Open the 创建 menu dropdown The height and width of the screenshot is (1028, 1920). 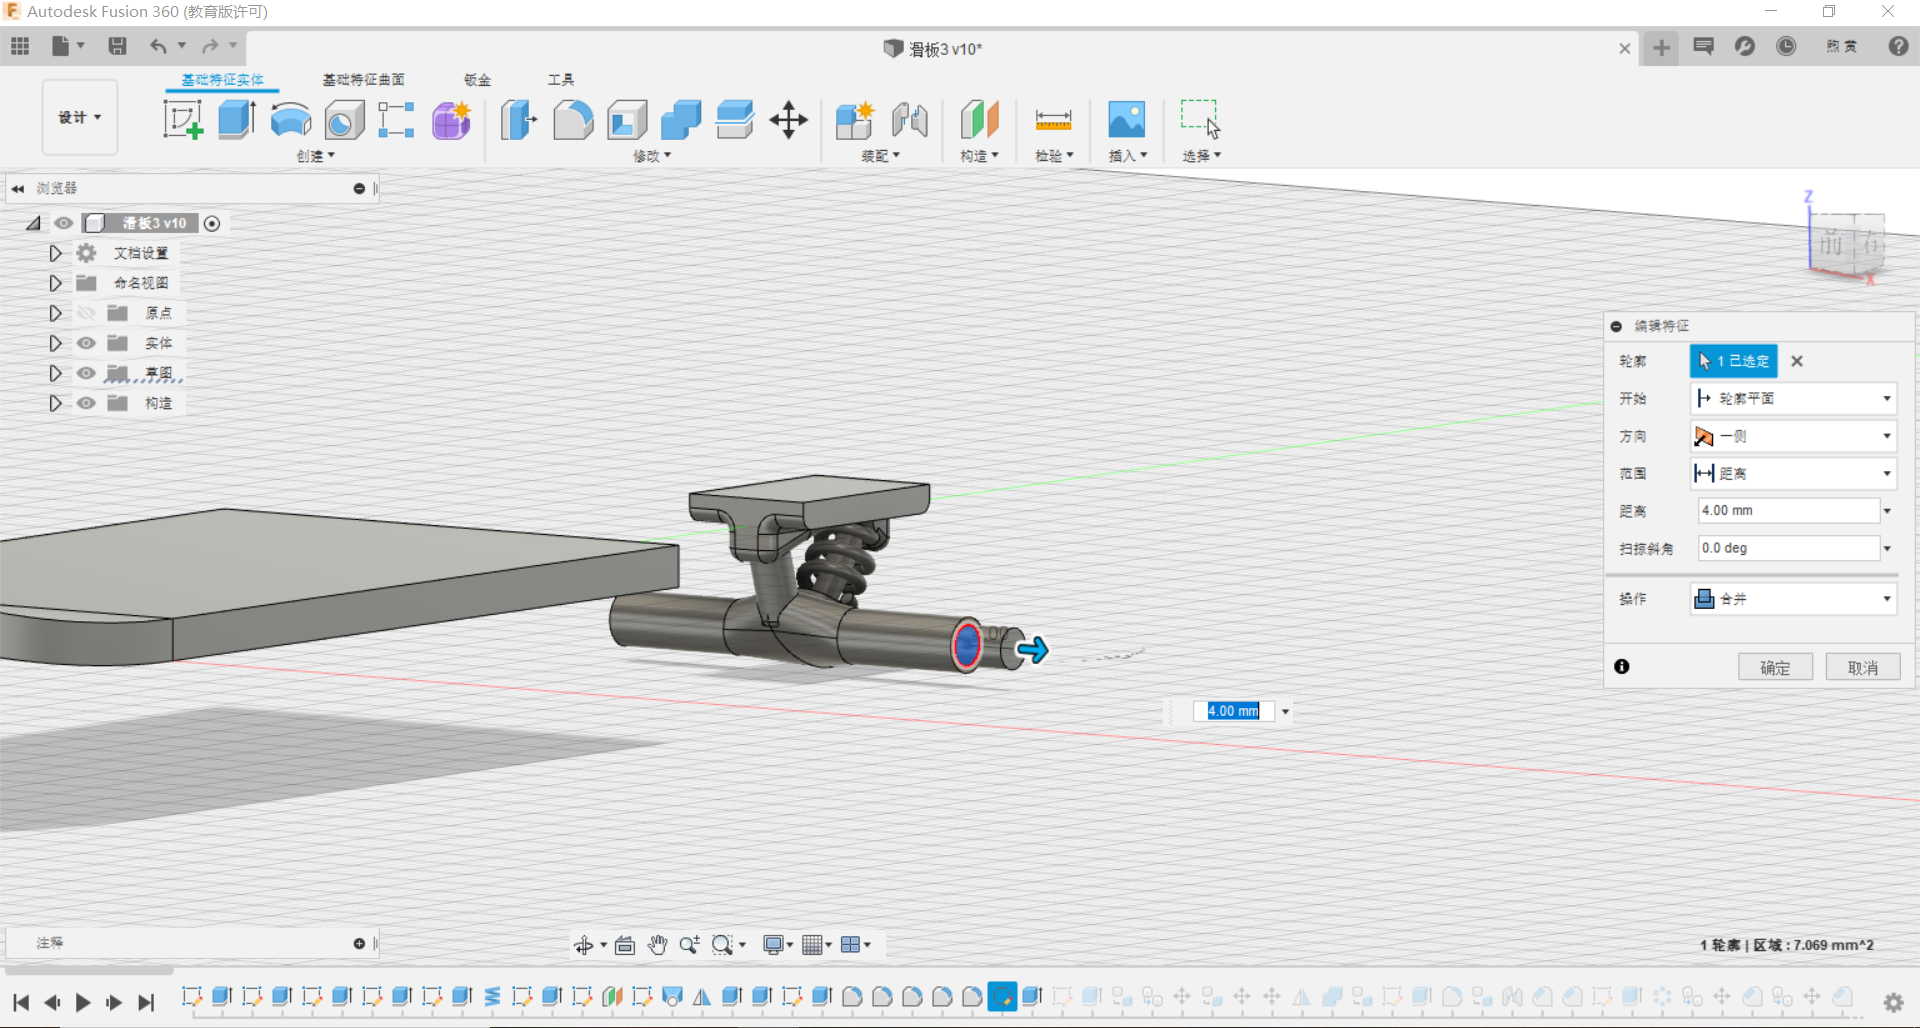point(316,156)
